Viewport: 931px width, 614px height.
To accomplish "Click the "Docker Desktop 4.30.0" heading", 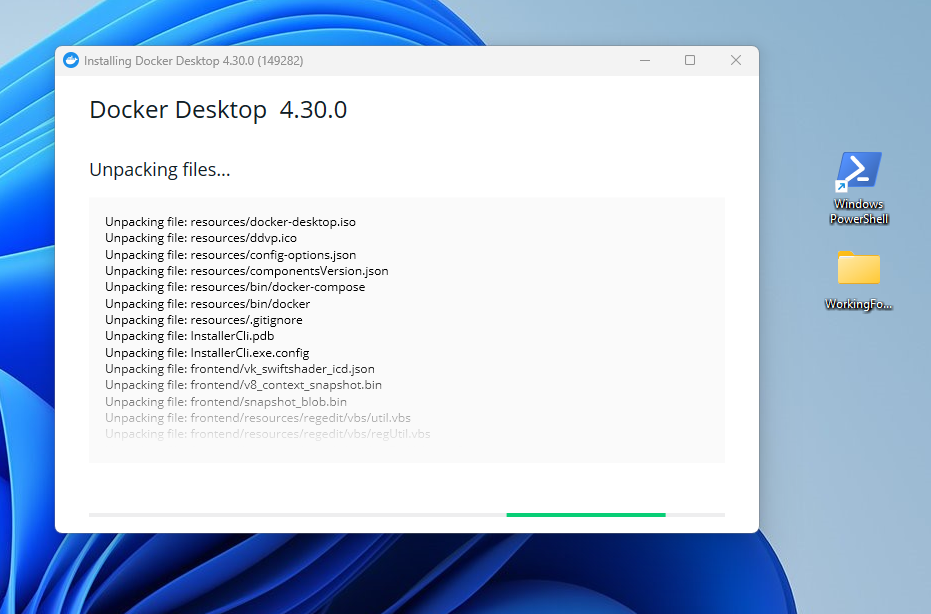I will coord(218,110).
